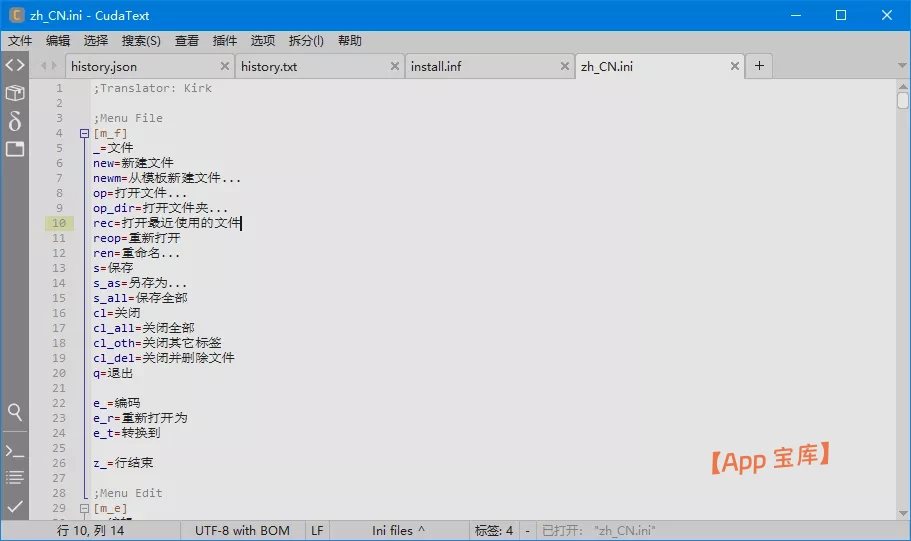Image resolution: width=911 pixels, height=541 pixels.
Task: Open the Console panel icon
Action: coord(15,451)
